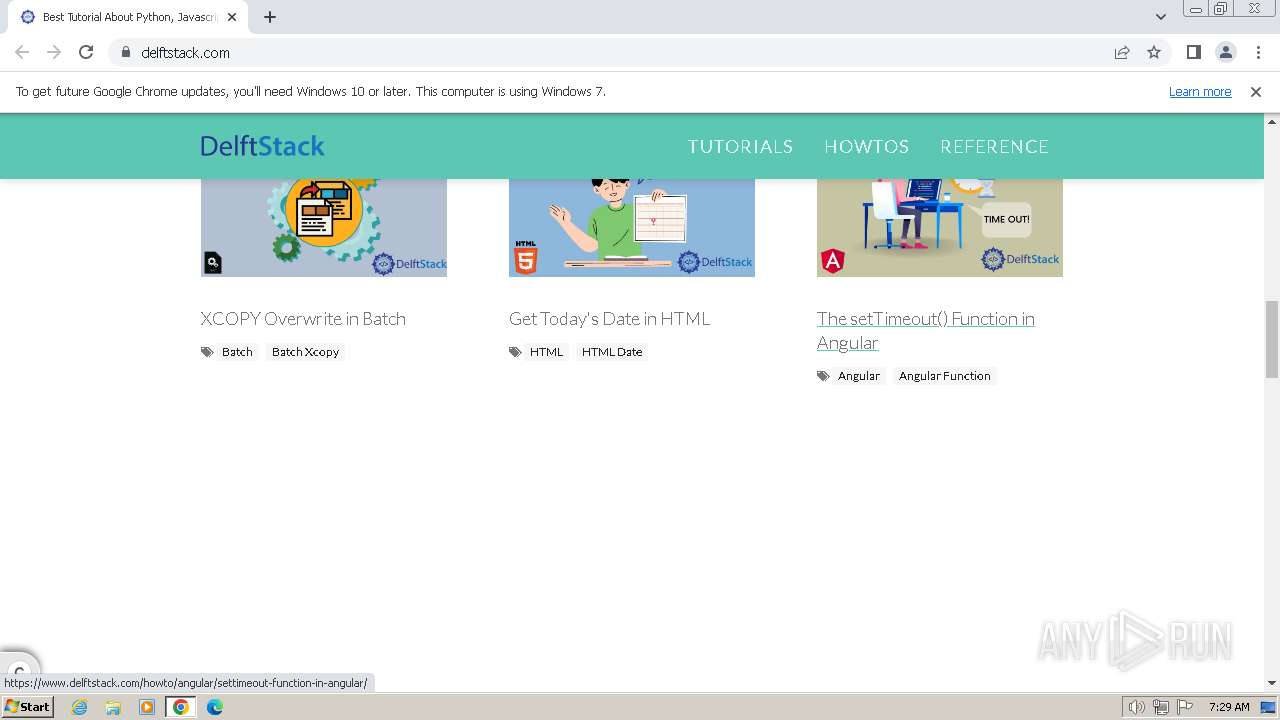The width and height of the screenshot is (1280, 720).
Task: Reload the delftstack.com page
Action: pyautogui.click(x=86, y=52)
